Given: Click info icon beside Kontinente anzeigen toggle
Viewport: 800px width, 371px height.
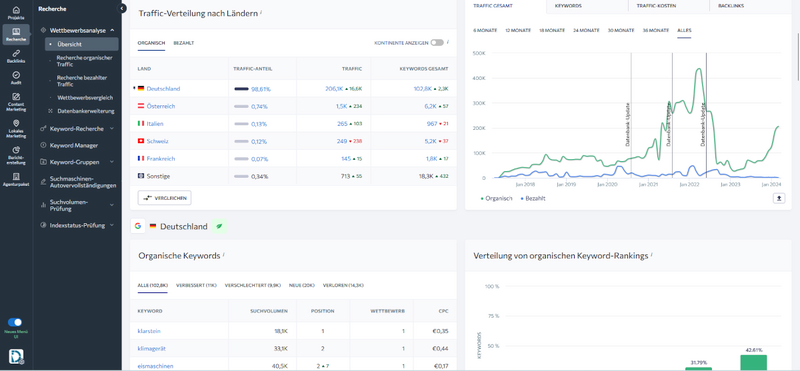Looking at the screenshot, I should click(x=448, y=42).
